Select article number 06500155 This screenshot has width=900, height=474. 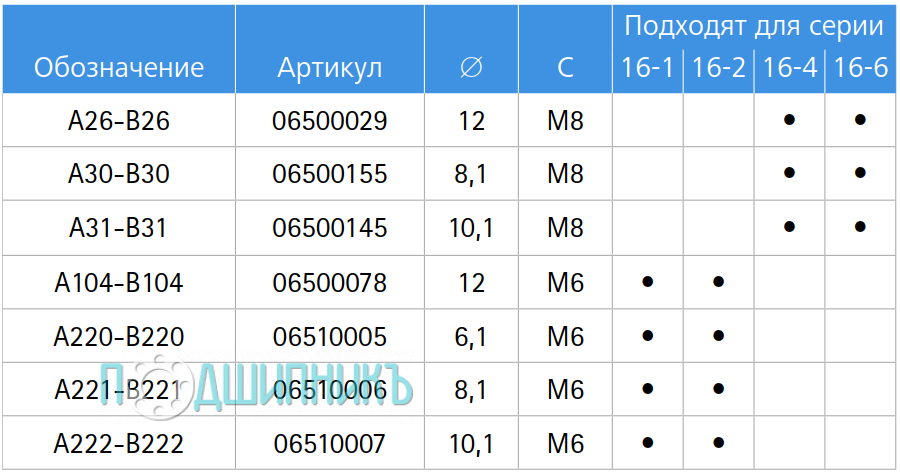click(329, 174)
